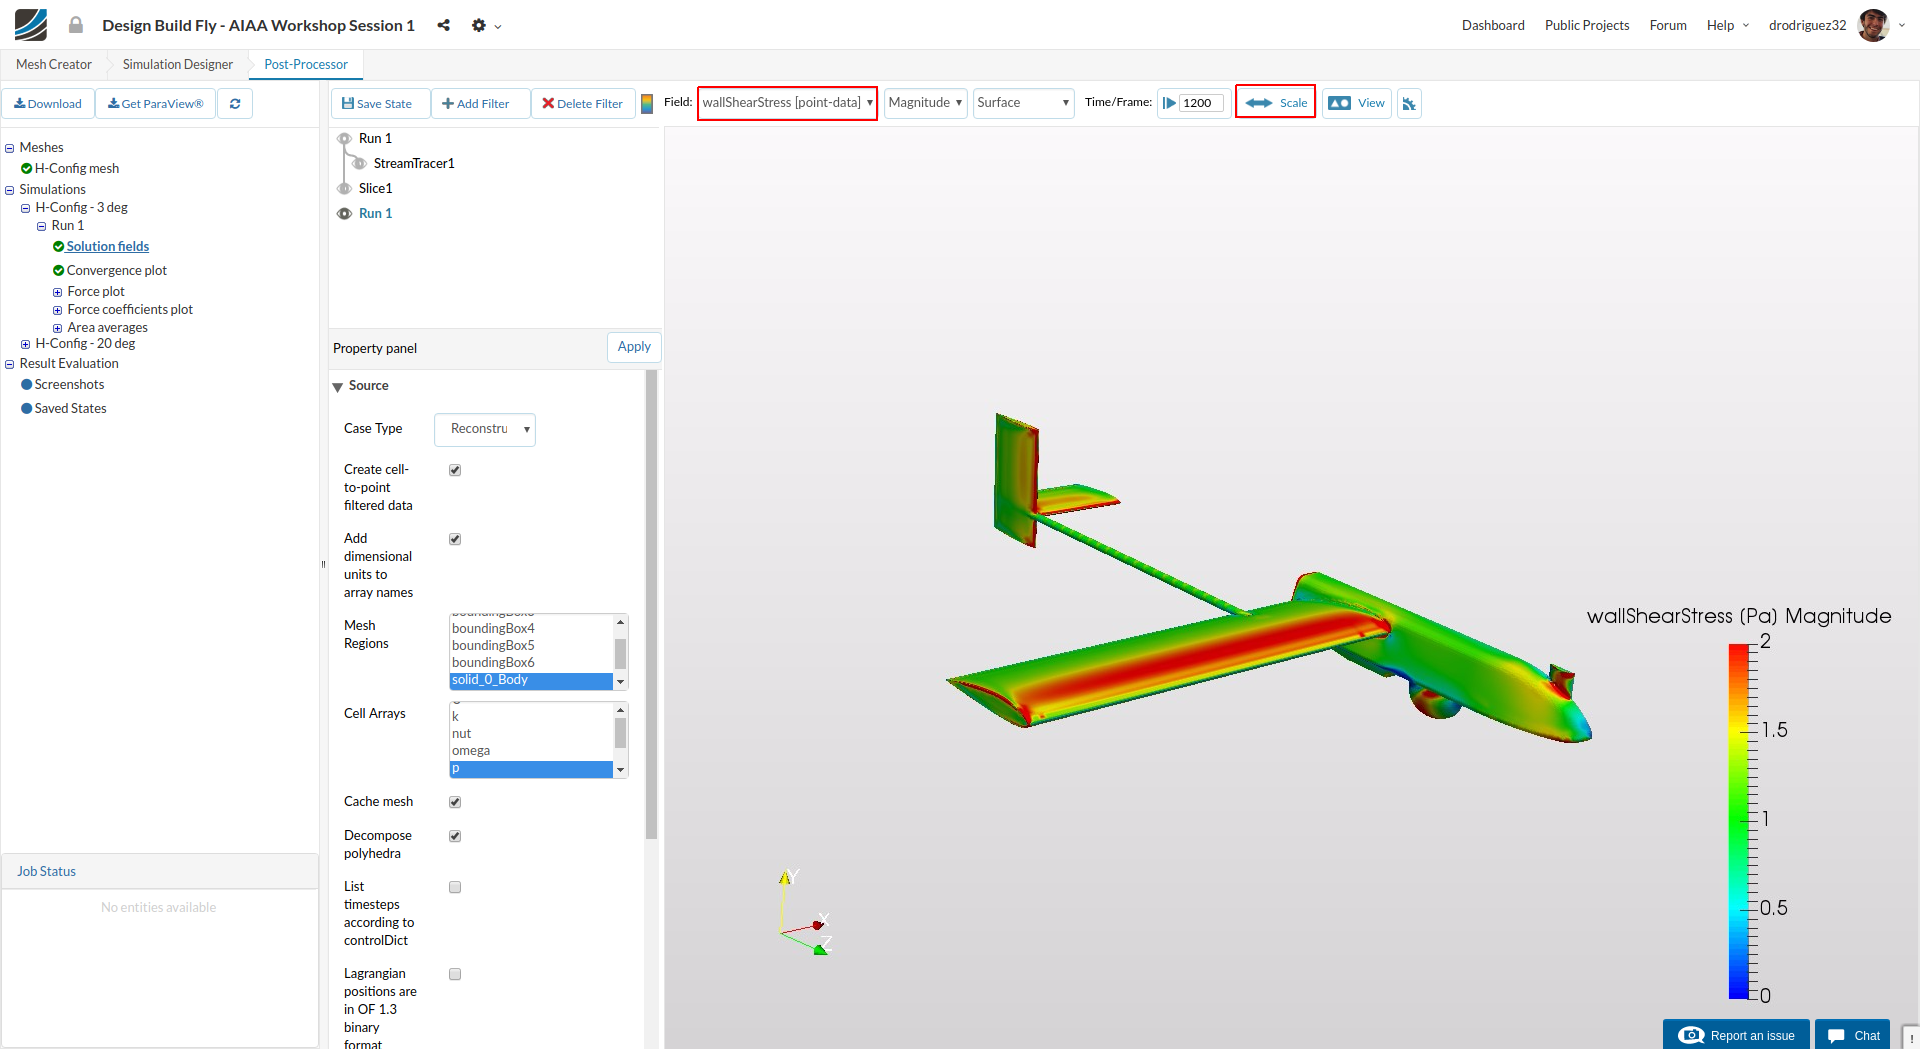Go to the Forum
Image resolution: width=1920 pixels, height=1049 pixels.
pyautogui.click(x=1668, y=25)
